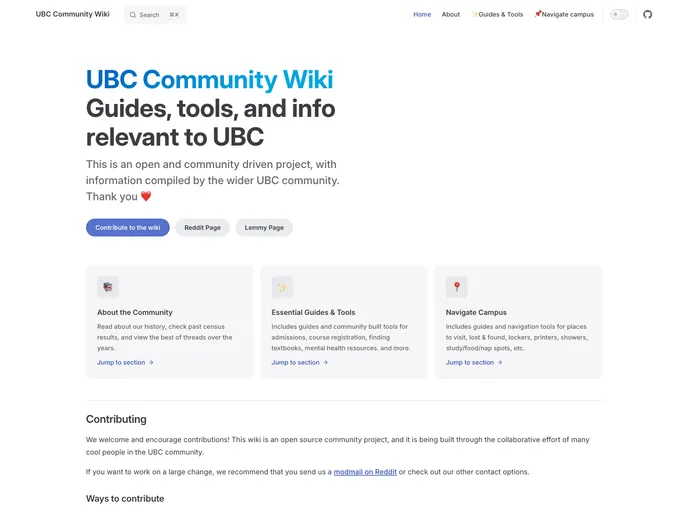
Task: Go to the Home nav item
Action: tap(422, 14)
